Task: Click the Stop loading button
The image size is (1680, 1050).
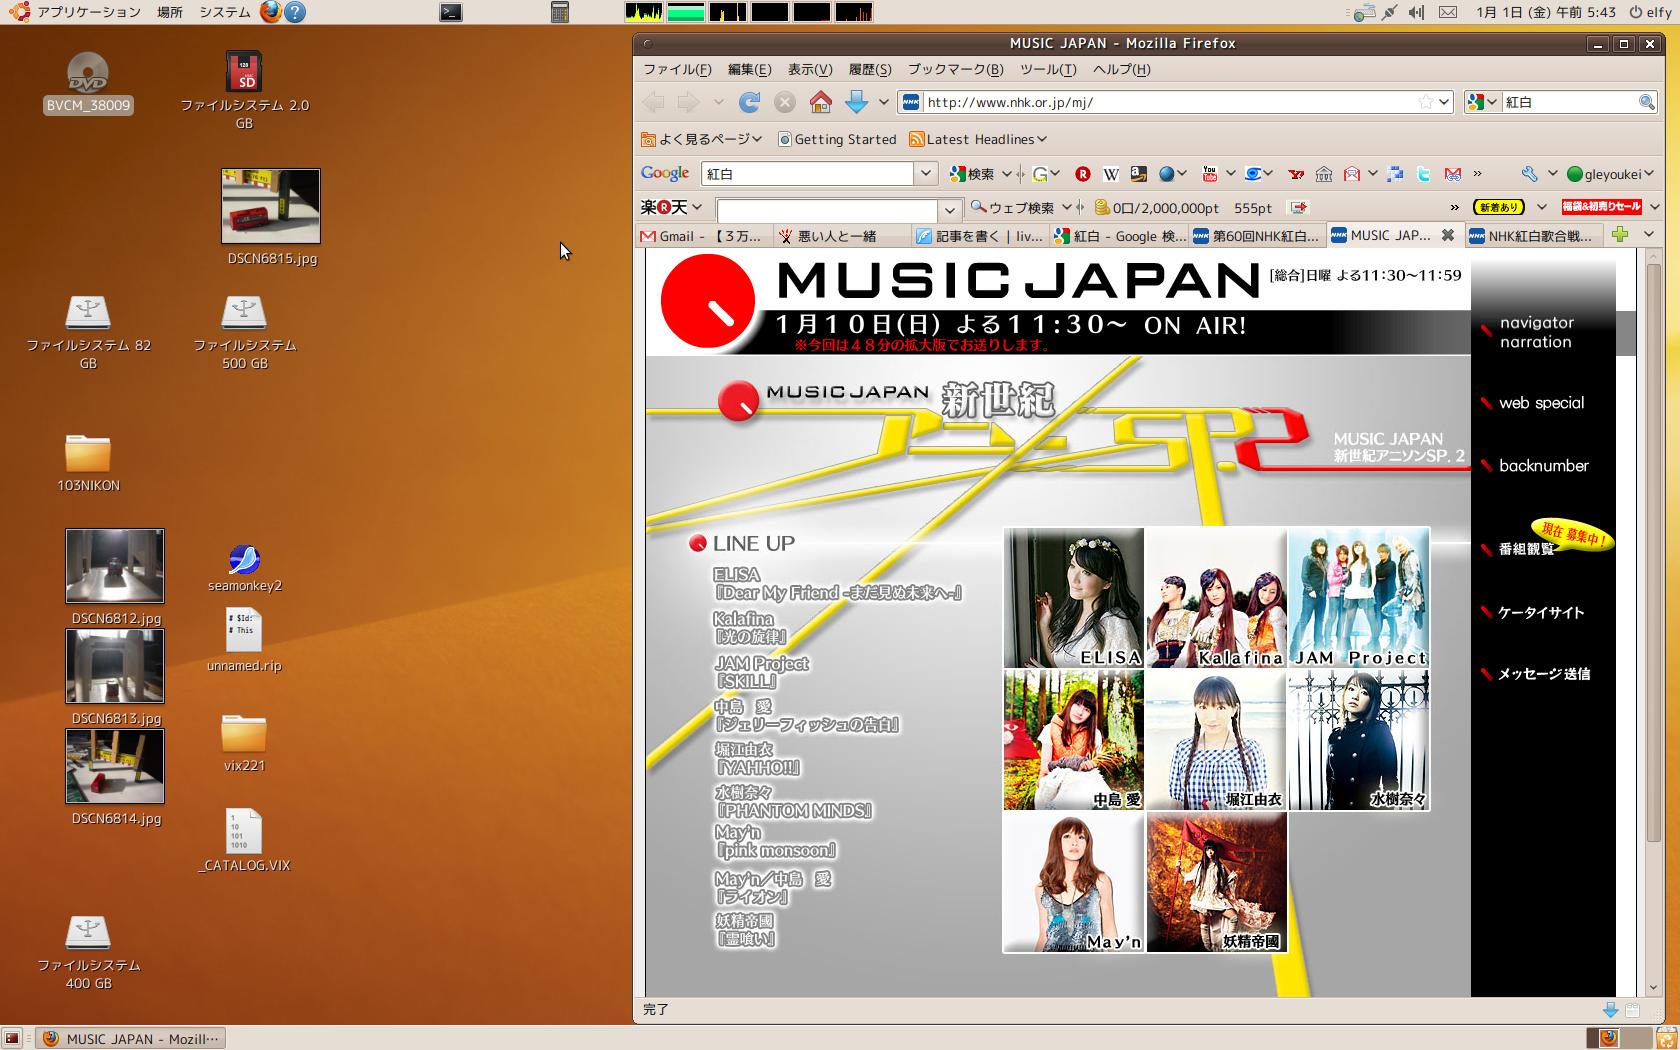Action: click(785, 102)
